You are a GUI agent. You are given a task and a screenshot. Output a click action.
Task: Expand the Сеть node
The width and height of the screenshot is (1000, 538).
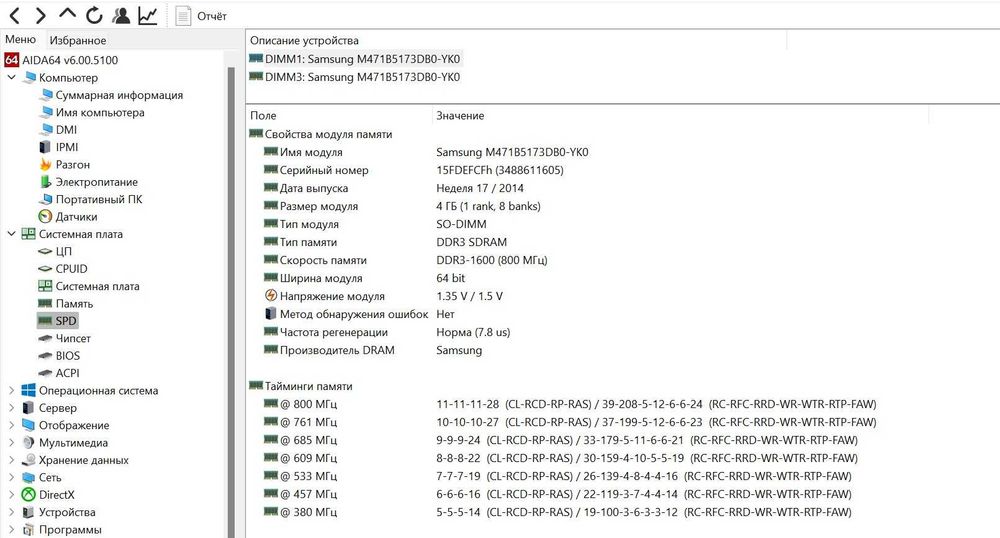pos(11,477)
